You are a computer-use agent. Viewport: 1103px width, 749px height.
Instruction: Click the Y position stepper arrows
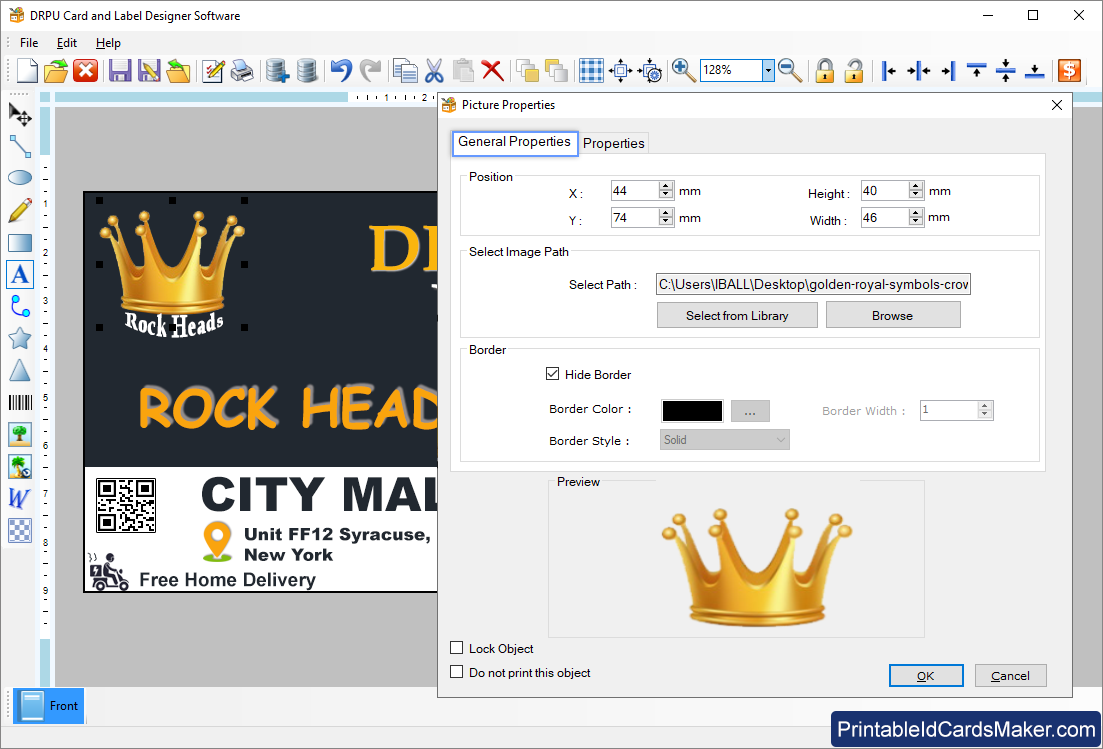pyautogui.click(x=666, y=217)
